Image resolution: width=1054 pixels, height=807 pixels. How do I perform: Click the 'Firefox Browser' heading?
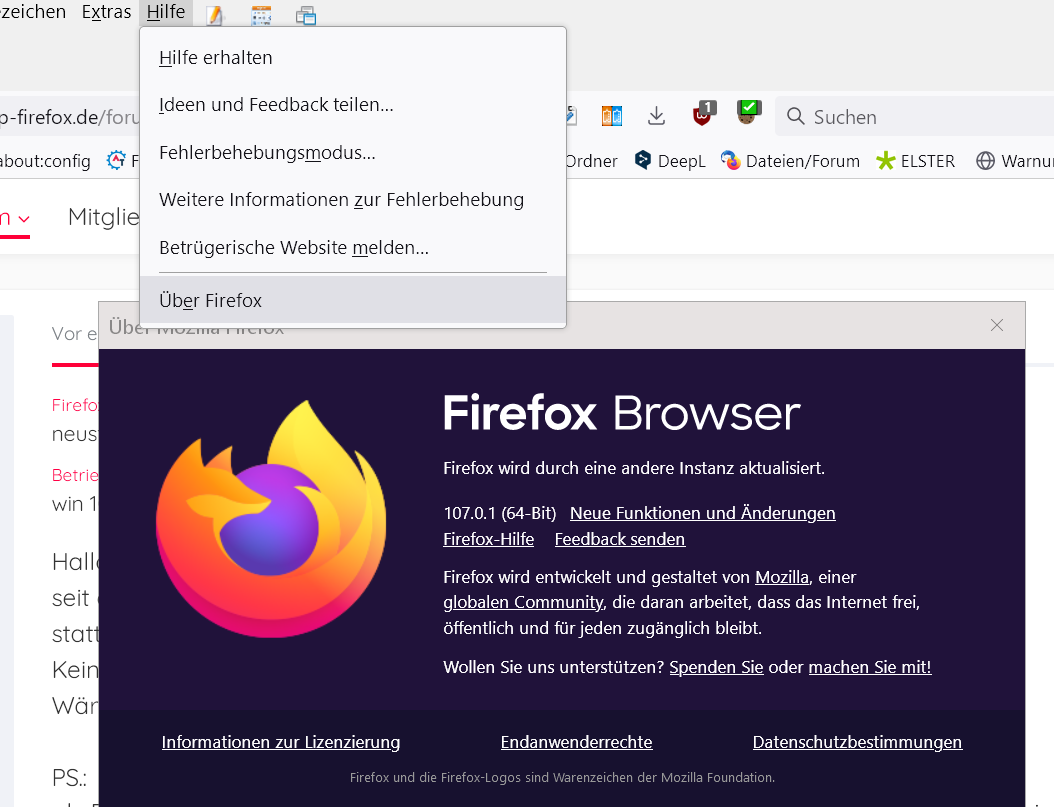622,413
